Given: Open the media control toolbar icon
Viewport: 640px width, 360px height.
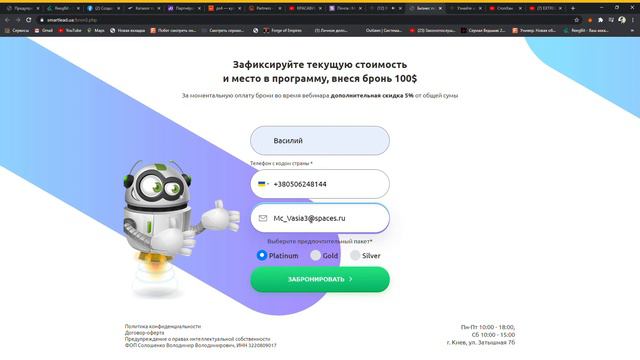Looking at the screenshot, I should pos(611,20).
